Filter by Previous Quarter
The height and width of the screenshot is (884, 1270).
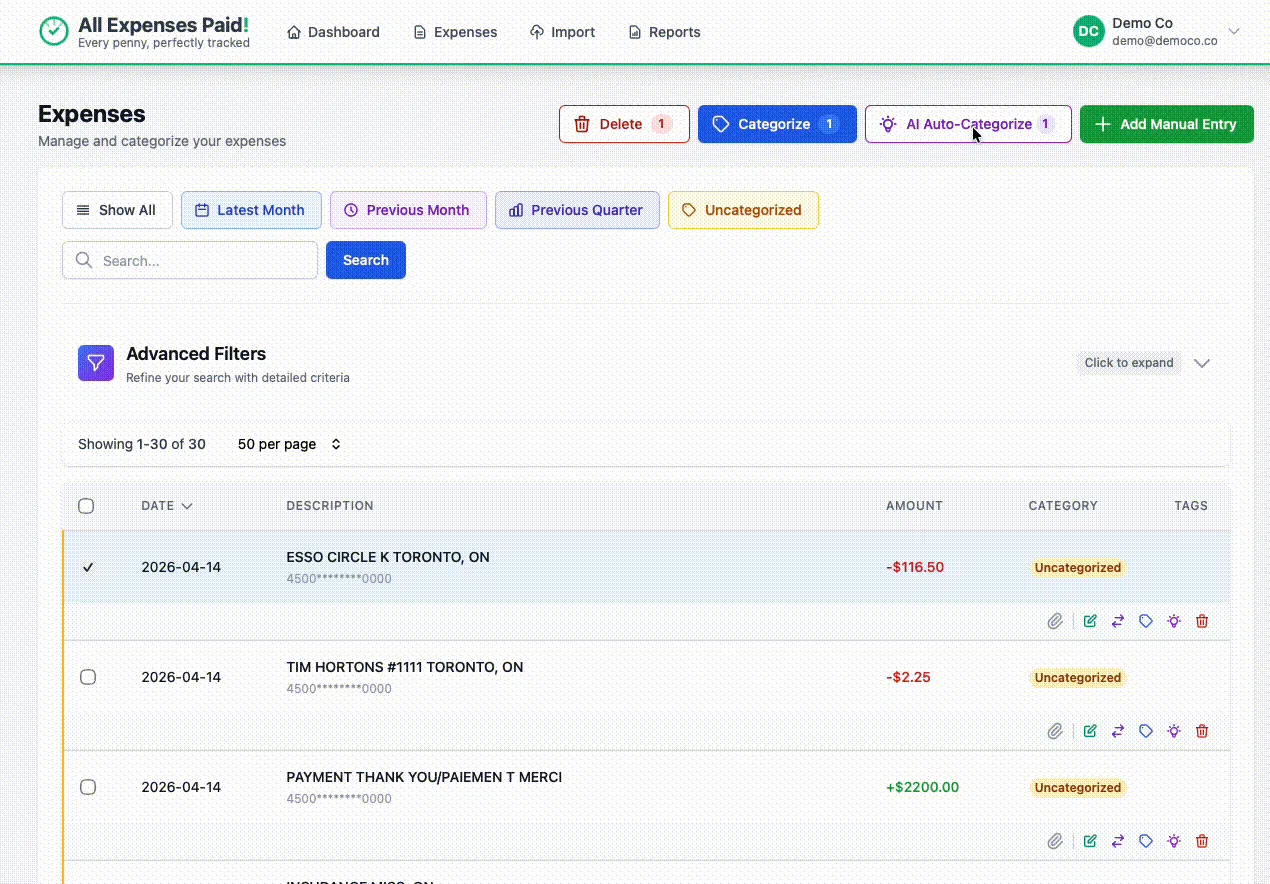tap(577, 210)
